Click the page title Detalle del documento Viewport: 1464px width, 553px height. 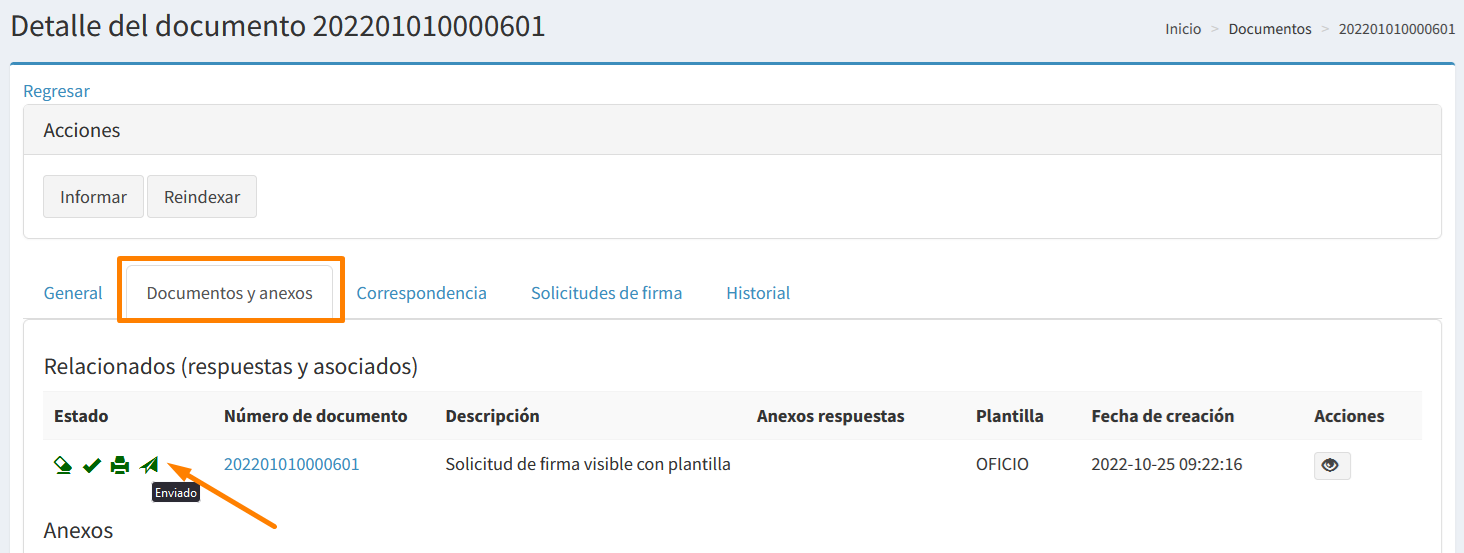(x=278, y=26)
